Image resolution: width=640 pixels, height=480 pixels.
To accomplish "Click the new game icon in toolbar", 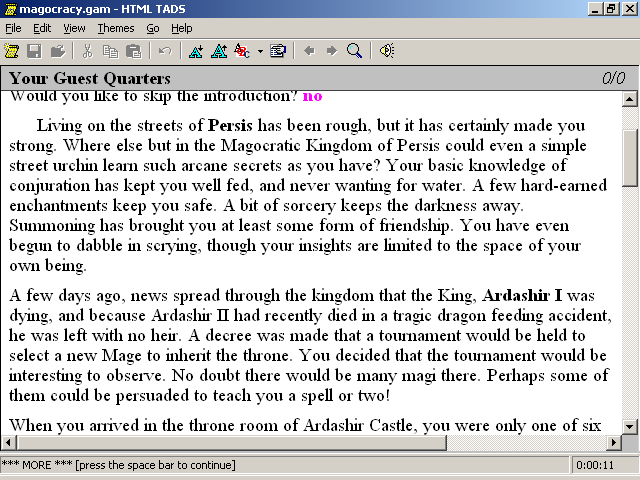I will [12, 50].
